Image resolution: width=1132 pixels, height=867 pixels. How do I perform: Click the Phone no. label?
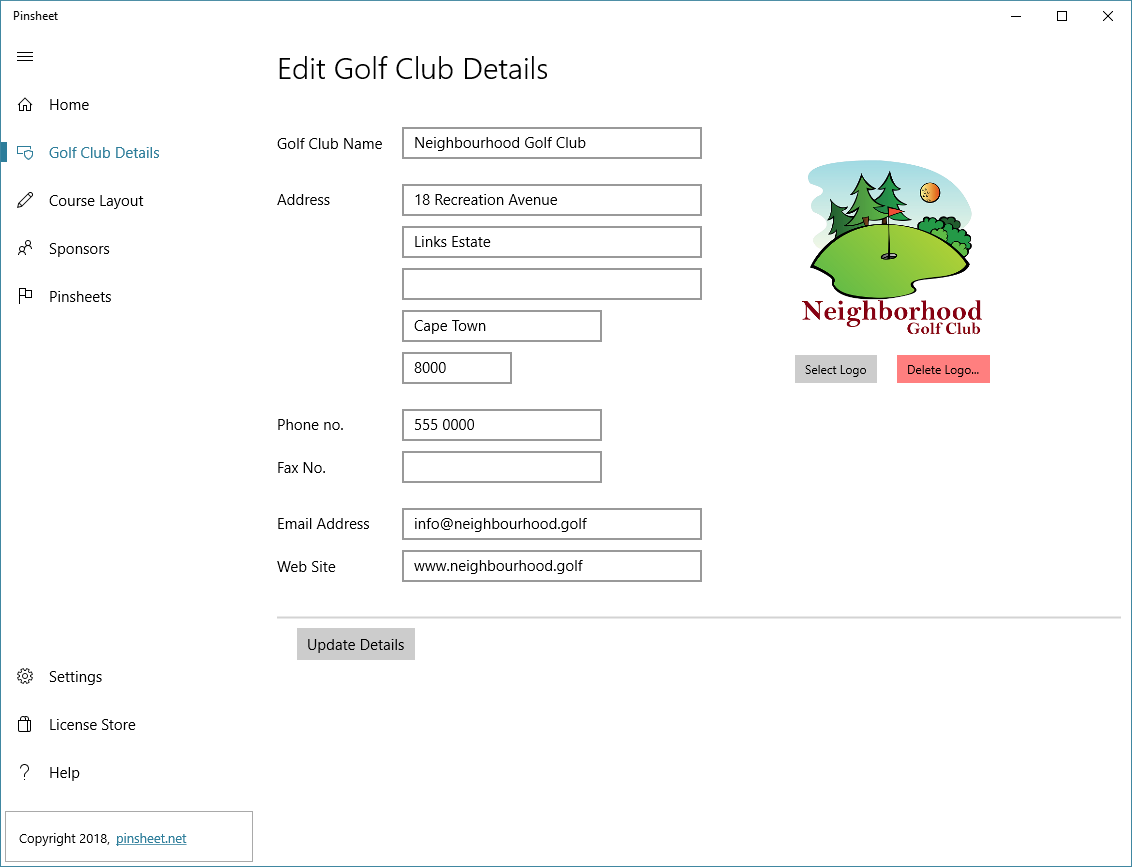tap(310, 425)
